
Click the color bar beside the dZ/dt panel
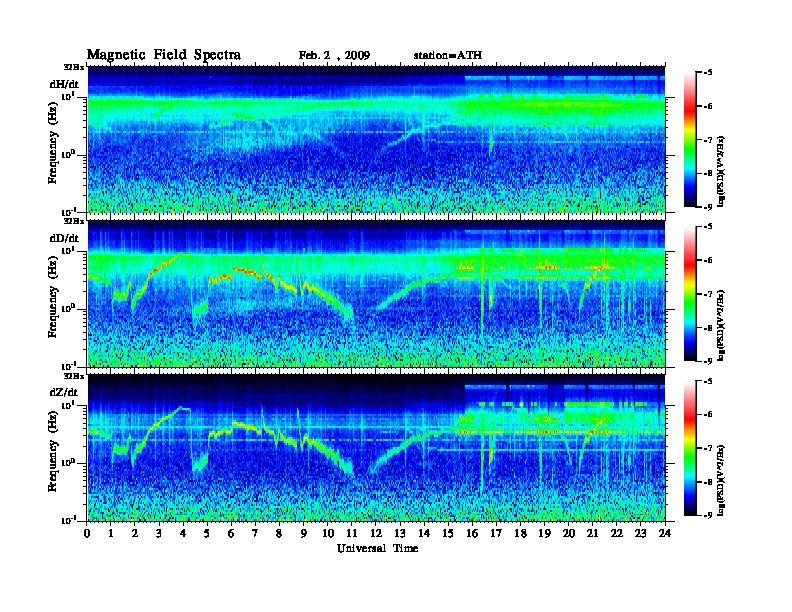[689, 448]
